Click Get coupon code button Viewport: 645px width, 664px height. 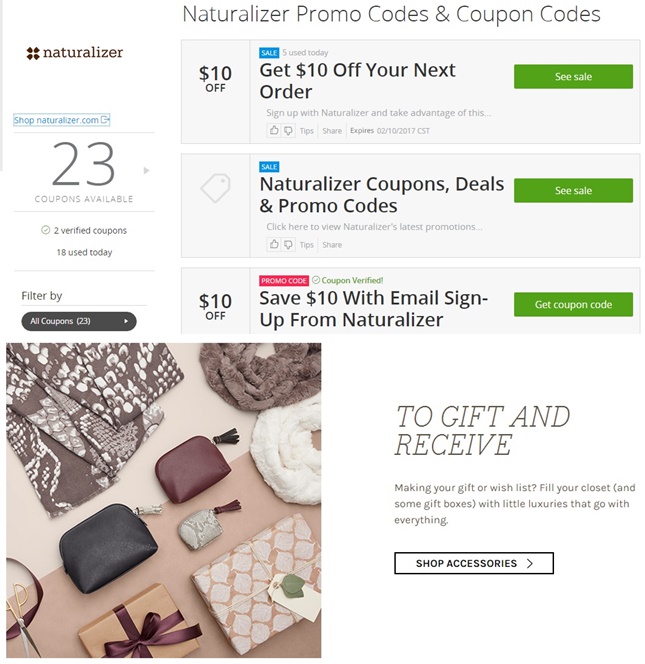[x=573, y=304]
